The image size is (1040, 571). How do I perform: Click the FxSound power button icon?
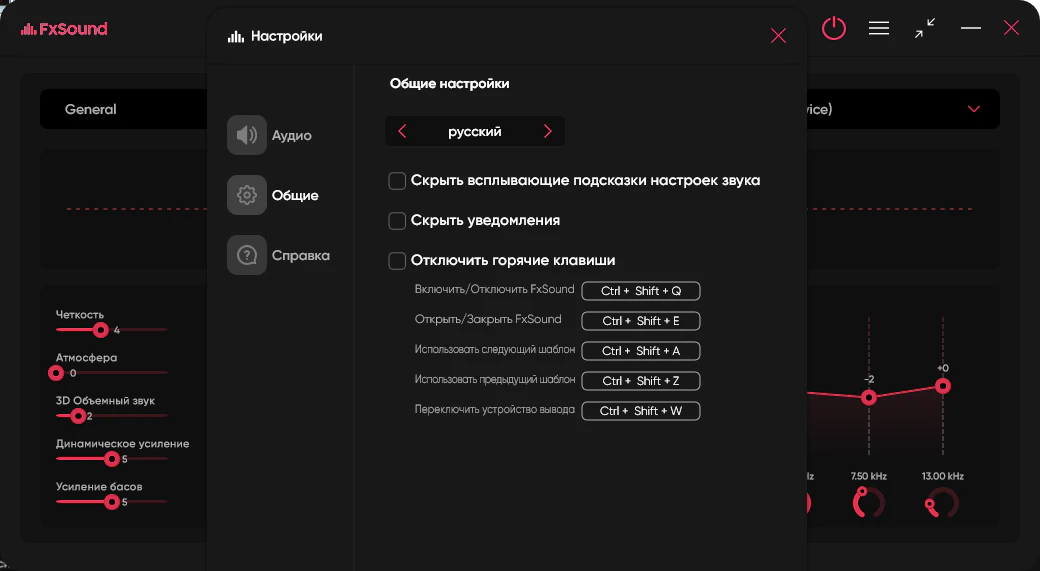[834, 29]
